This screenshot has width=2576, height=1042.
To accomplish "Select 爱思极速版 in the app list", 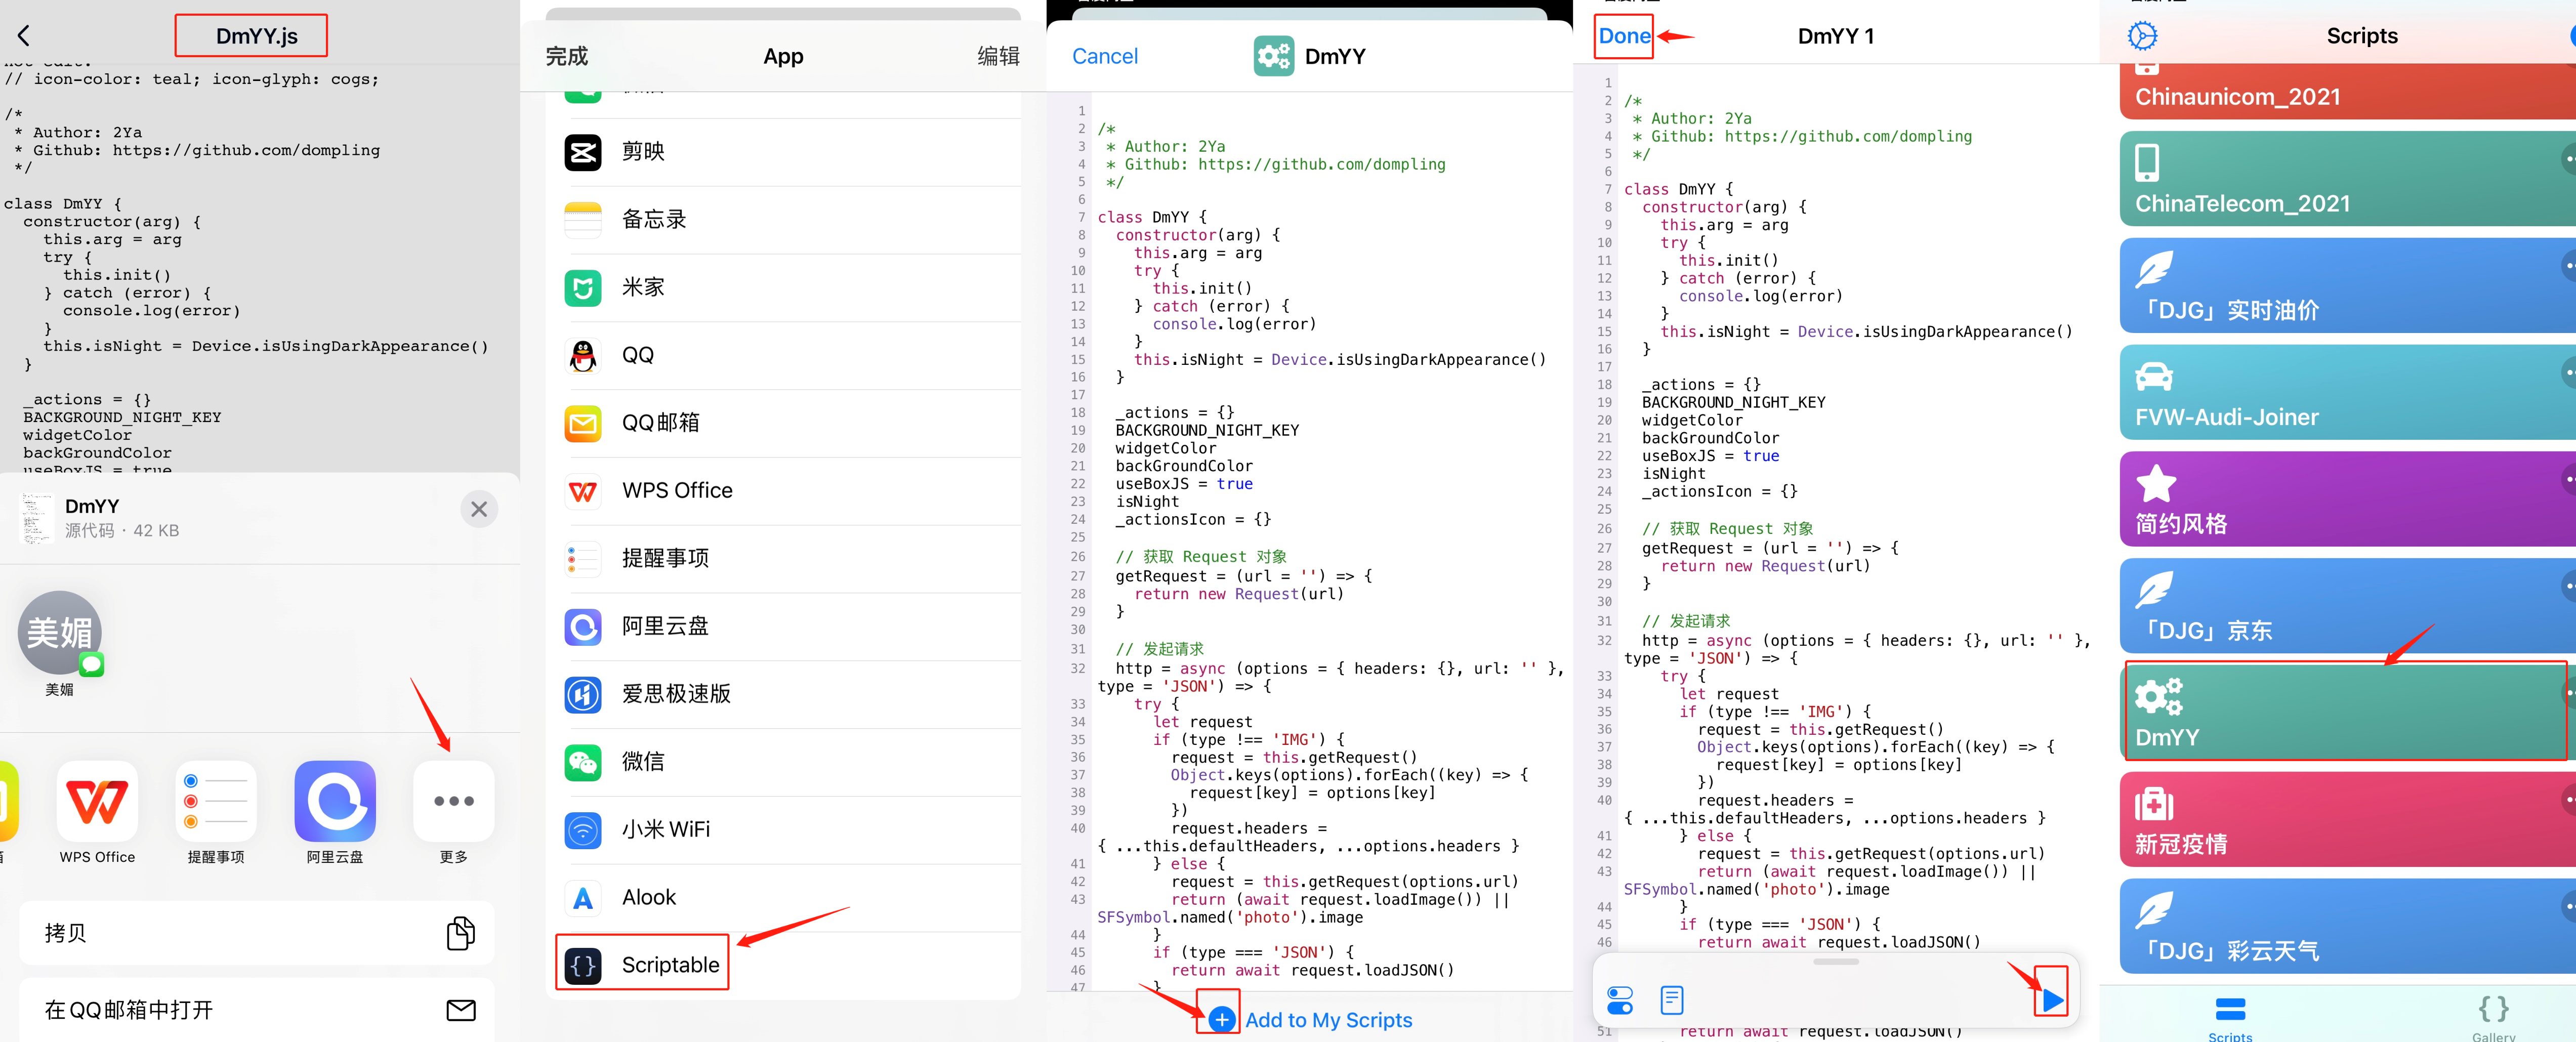I will 784,694.
